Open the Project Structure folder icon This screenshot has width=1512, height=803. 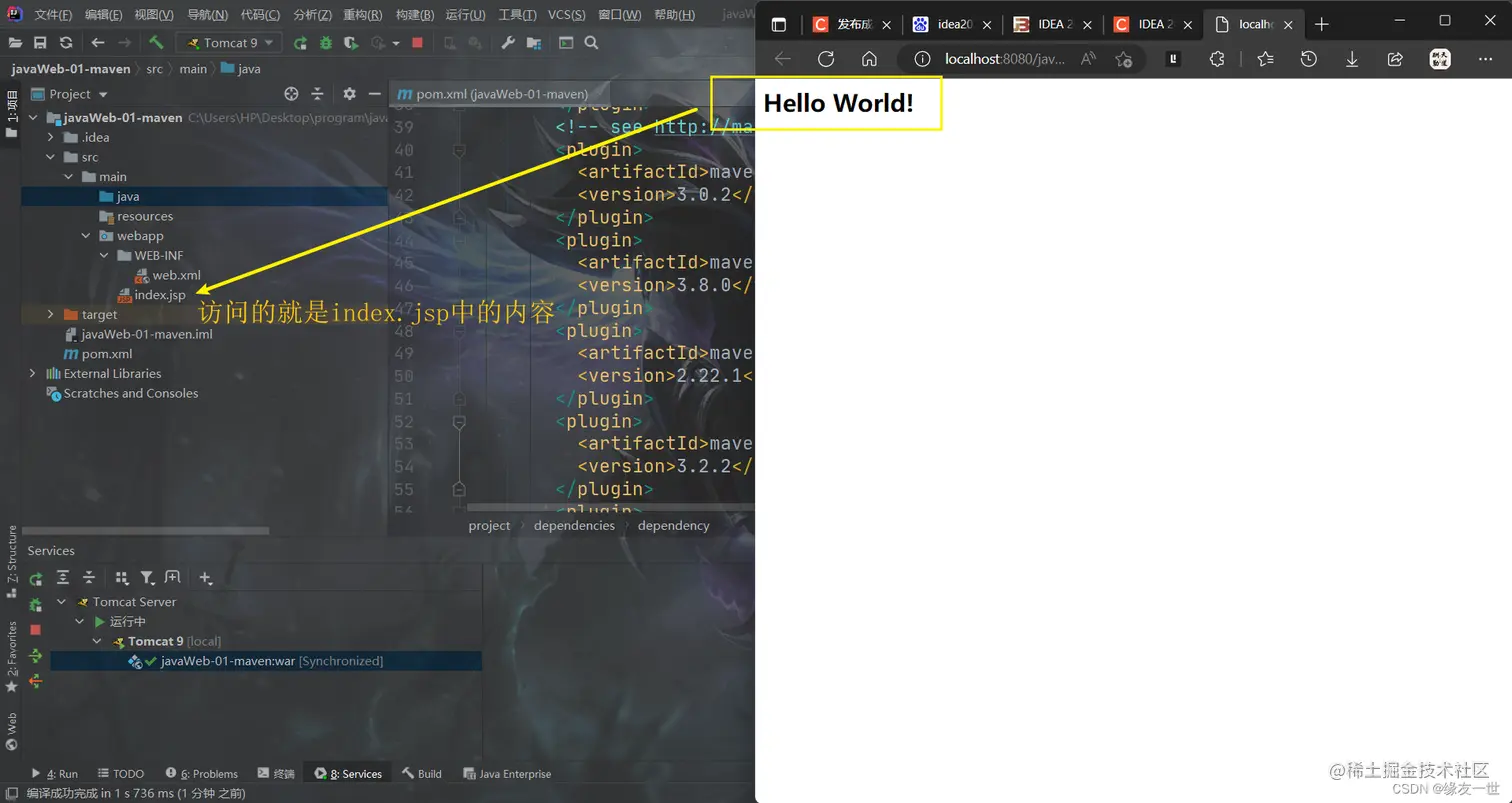[x=534, y=43]
